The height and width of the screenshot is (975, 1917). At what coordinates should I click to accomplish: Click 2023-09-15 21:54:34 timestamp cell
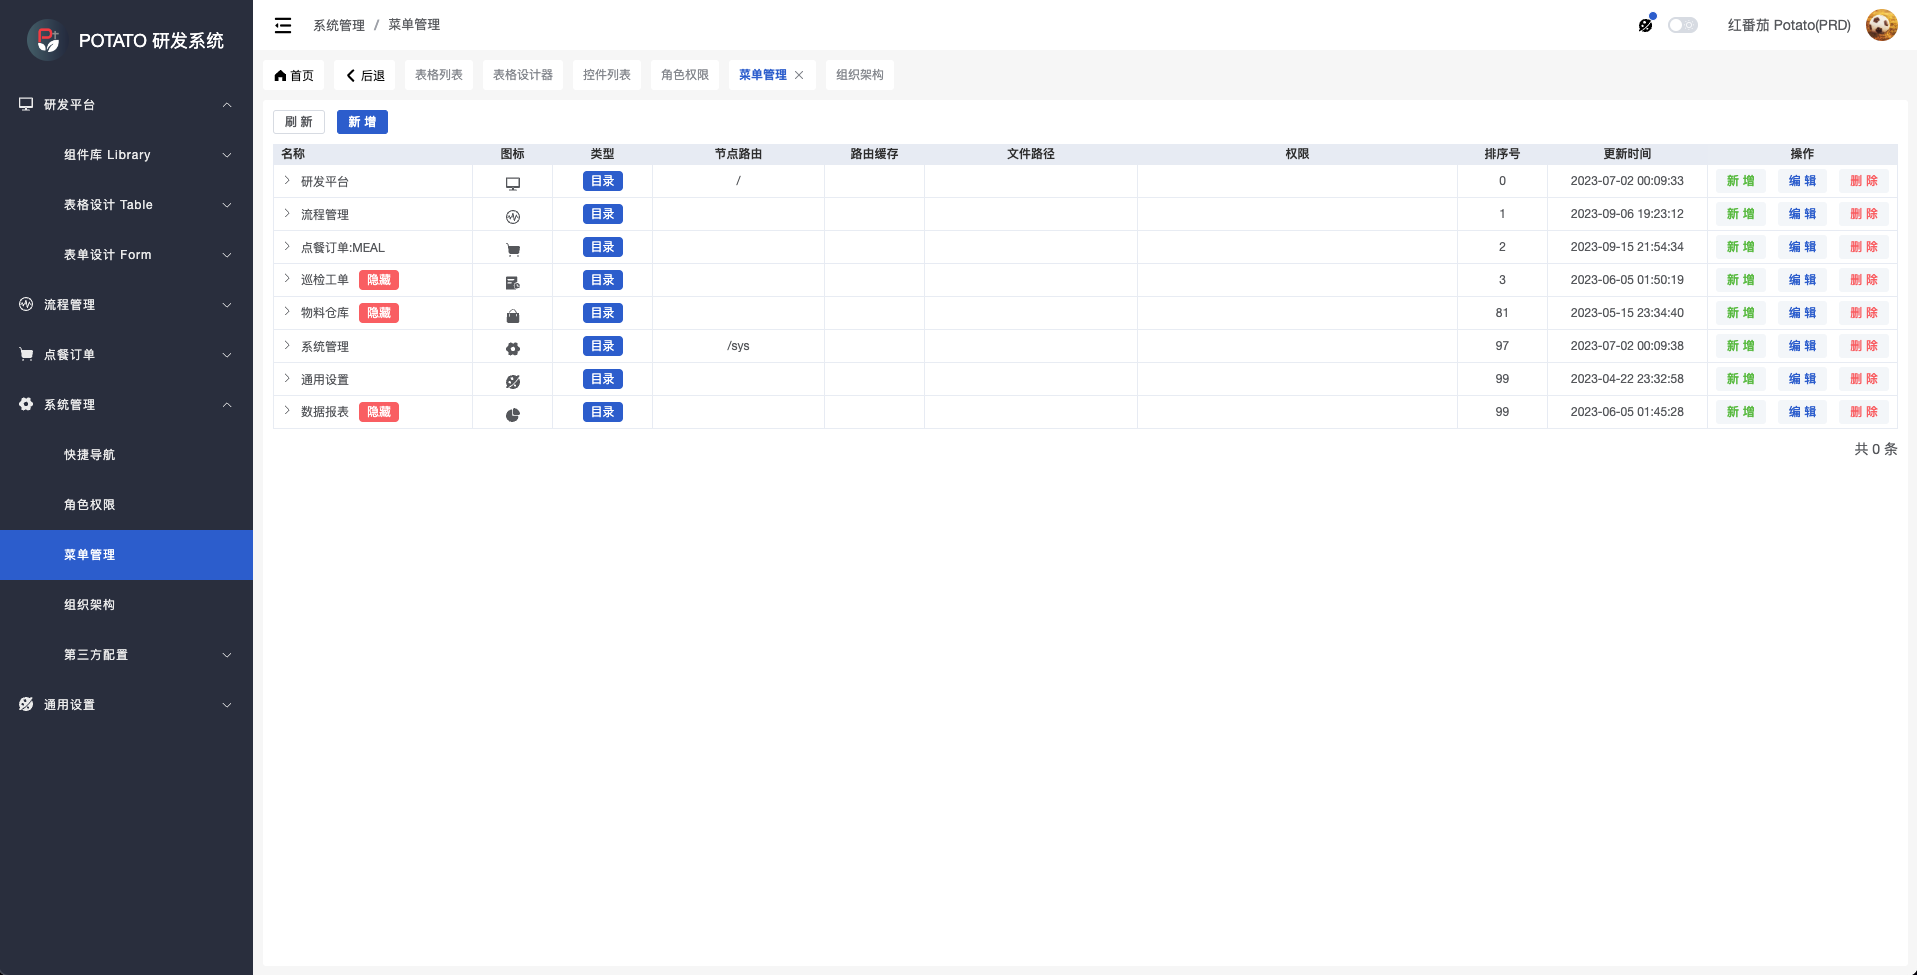point(1627,247)
